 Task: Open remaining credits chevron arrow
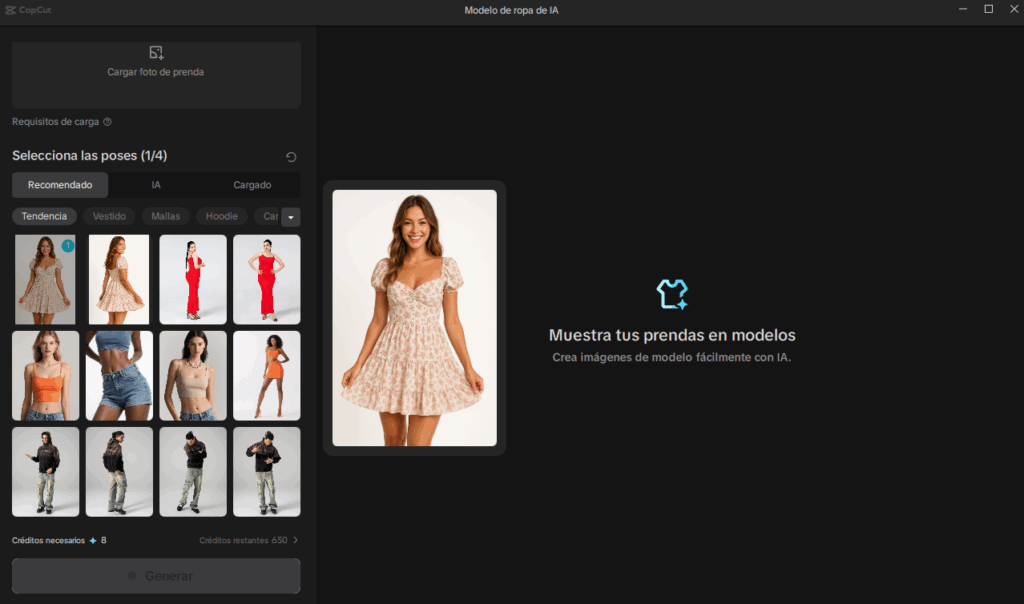296,540
